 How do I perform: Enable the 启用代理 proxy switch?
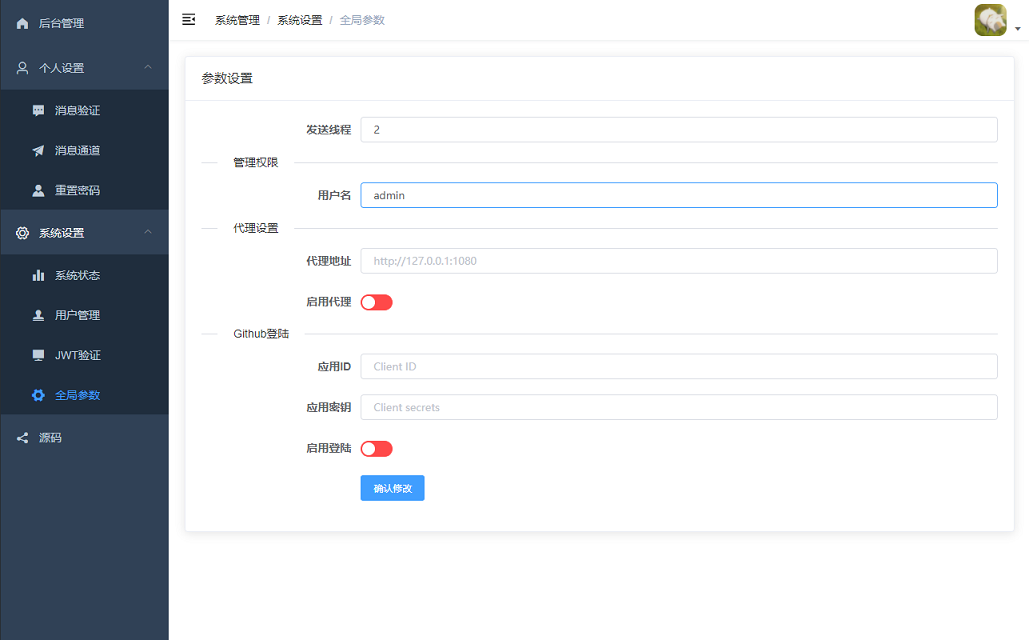point(376,302)
